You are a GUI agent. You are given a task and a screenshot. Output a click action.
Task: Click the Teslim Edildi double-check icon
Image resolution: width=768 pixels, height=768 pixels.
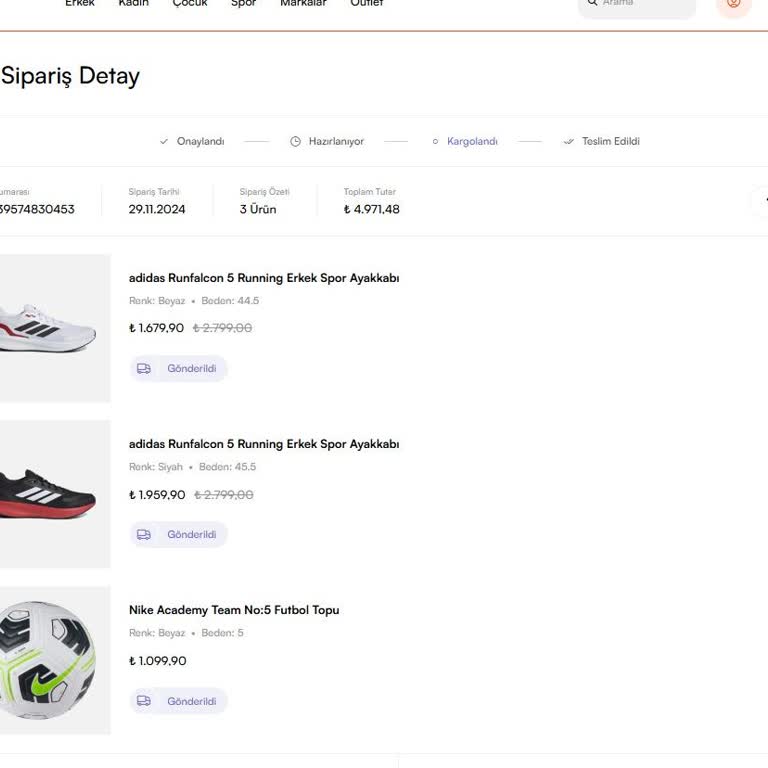pyautogui.click(x=569, y=142)
